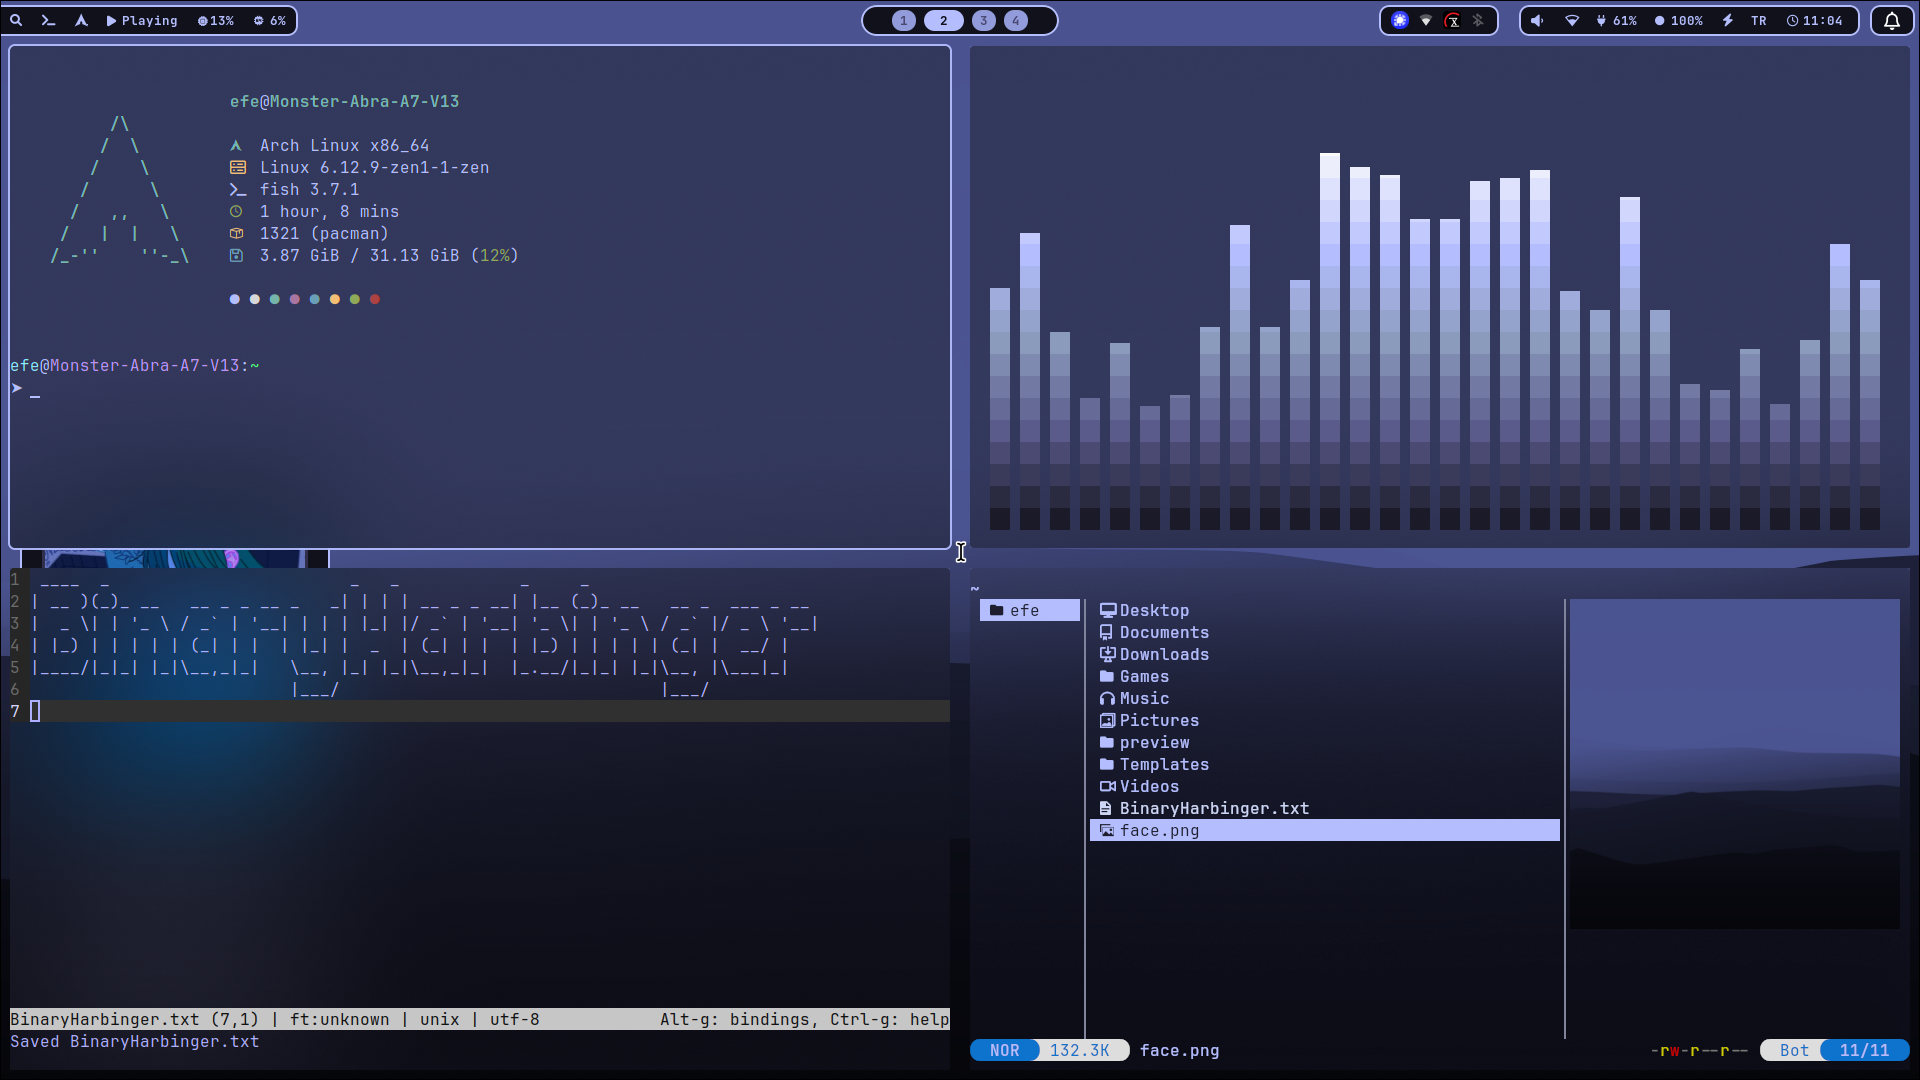1920x1080 pixels.
Task: Switch to workspace 3
Action: pos(984,20)
